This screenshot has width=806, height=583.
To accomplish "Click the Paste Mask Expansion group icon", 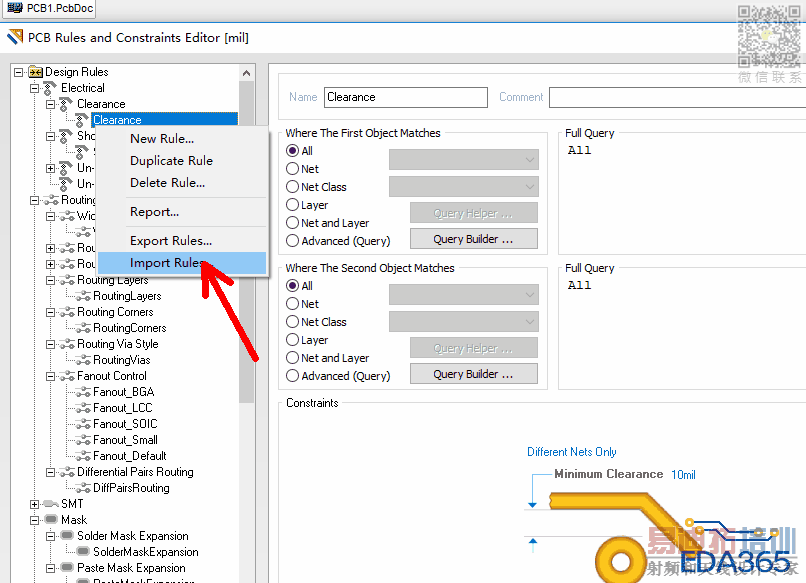I will click(67, 568).
